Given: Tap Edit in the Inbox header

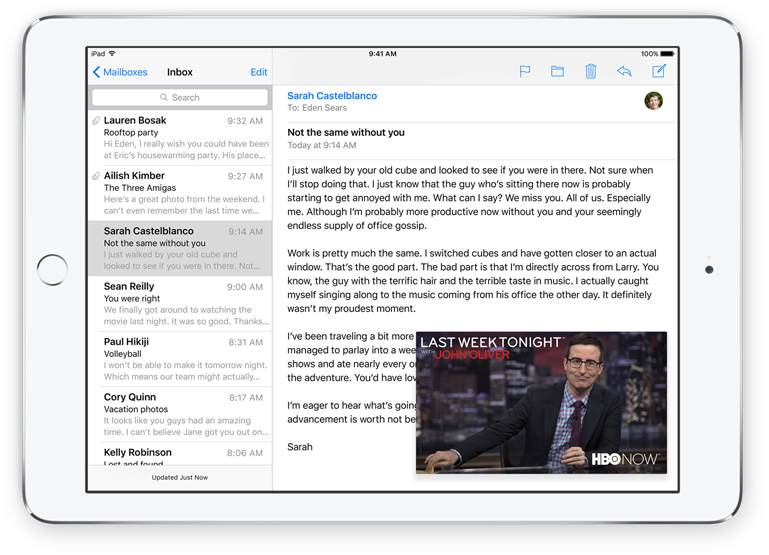Looking at the screenshot, I should [259, 72].
